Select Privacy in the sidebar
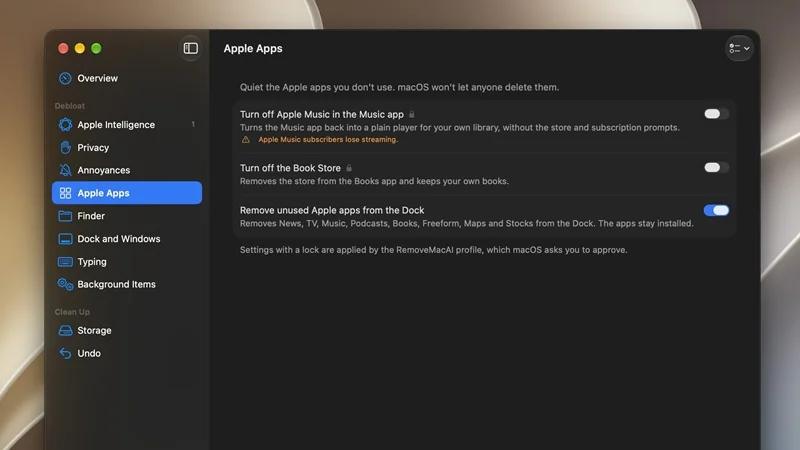 pyautogui.click(x=127, y=147)
